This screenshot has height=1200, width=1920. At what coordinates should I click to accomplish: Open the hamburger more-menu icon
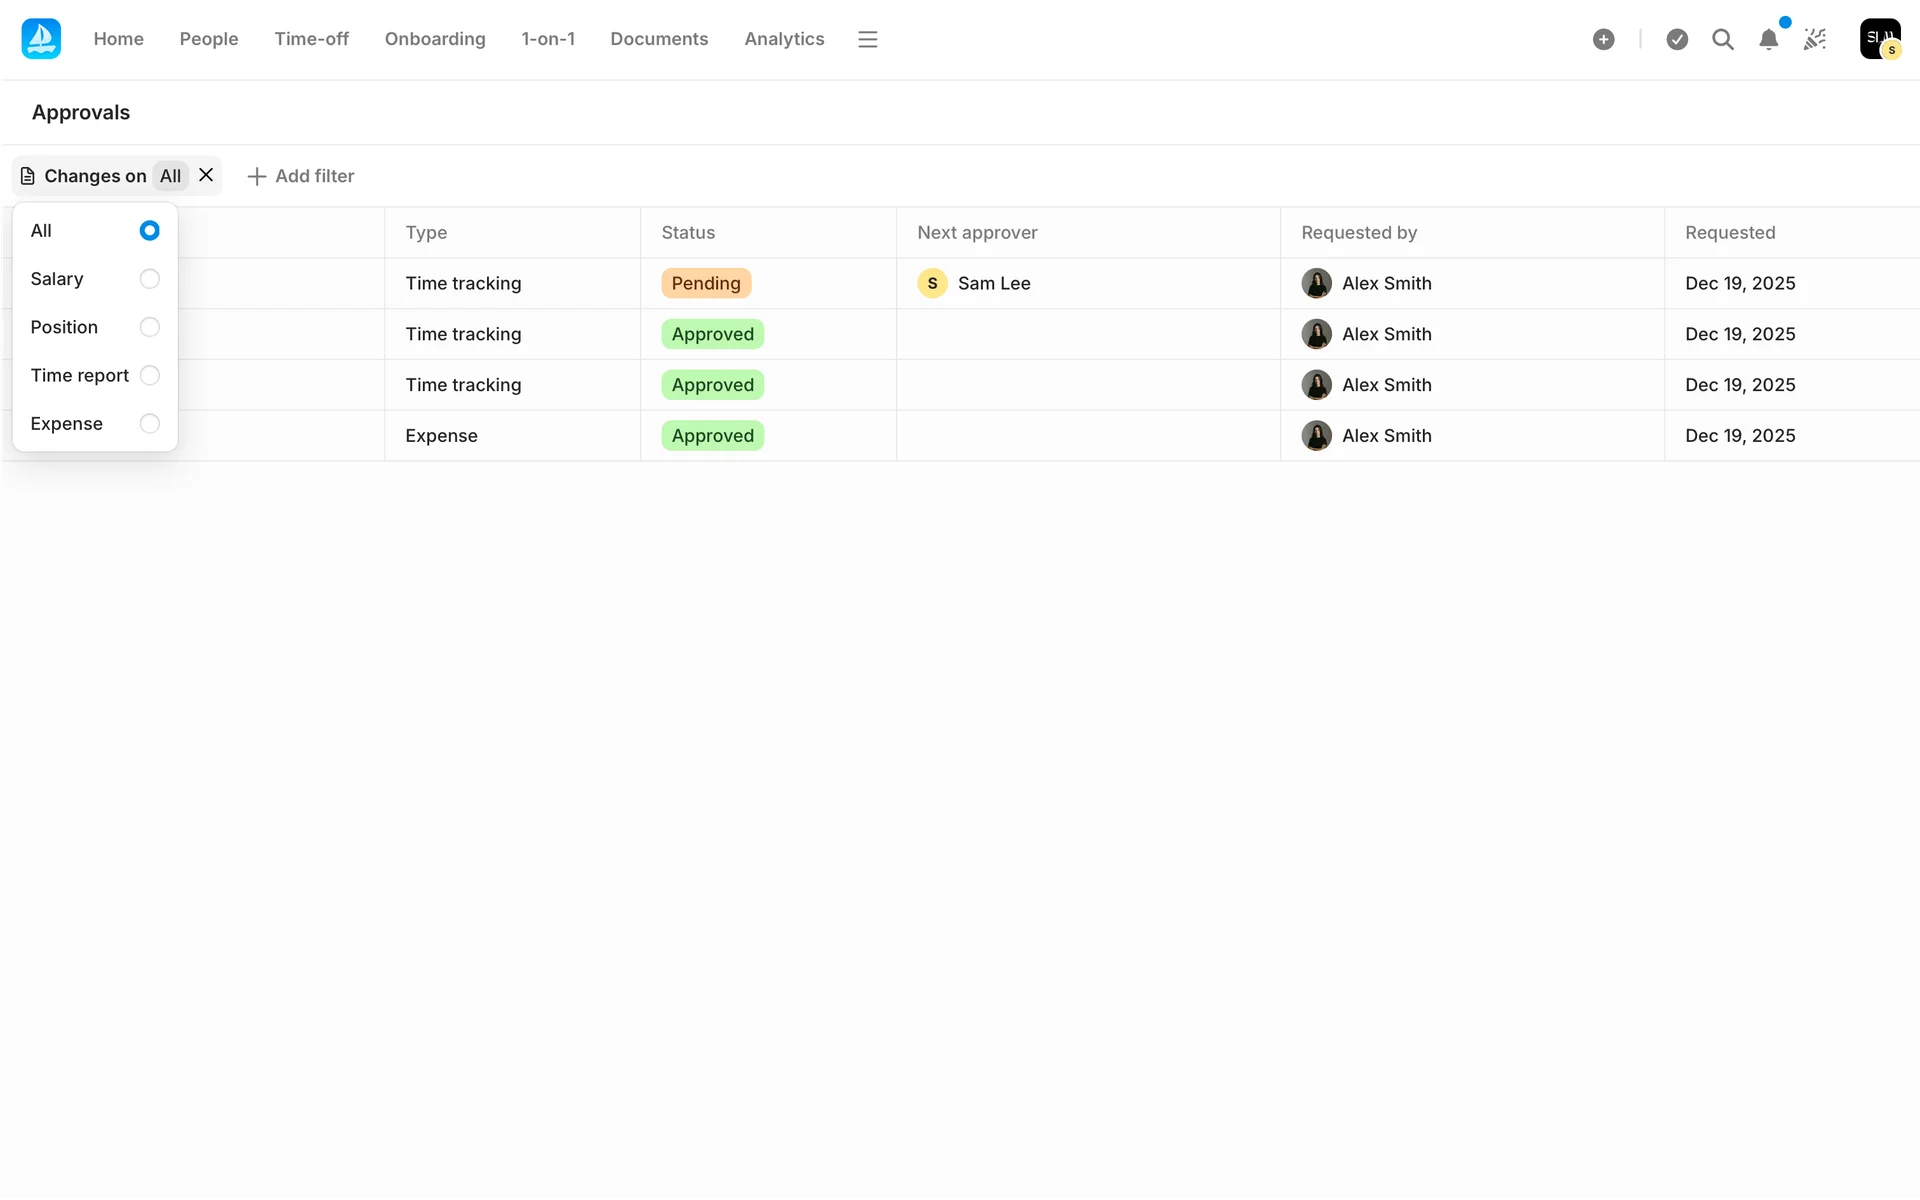coord(867,39)
